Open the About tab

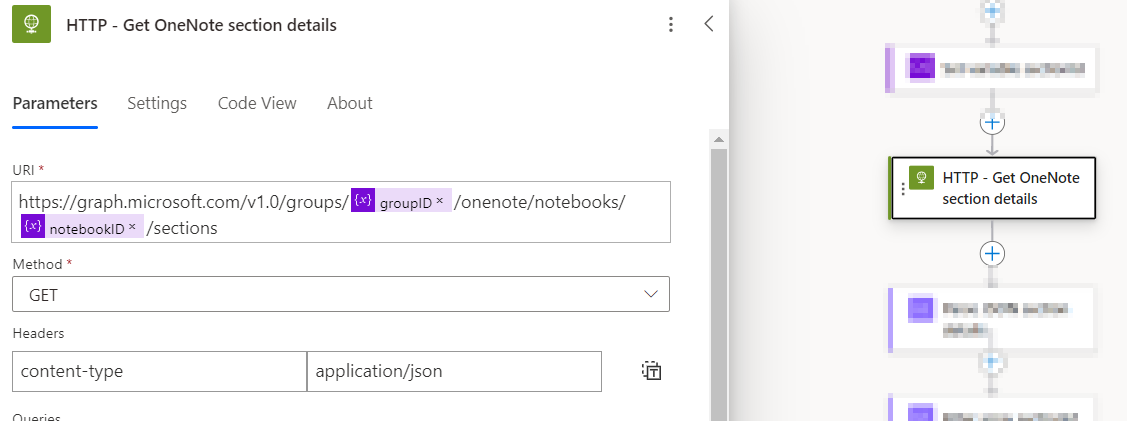pos(350,103)
